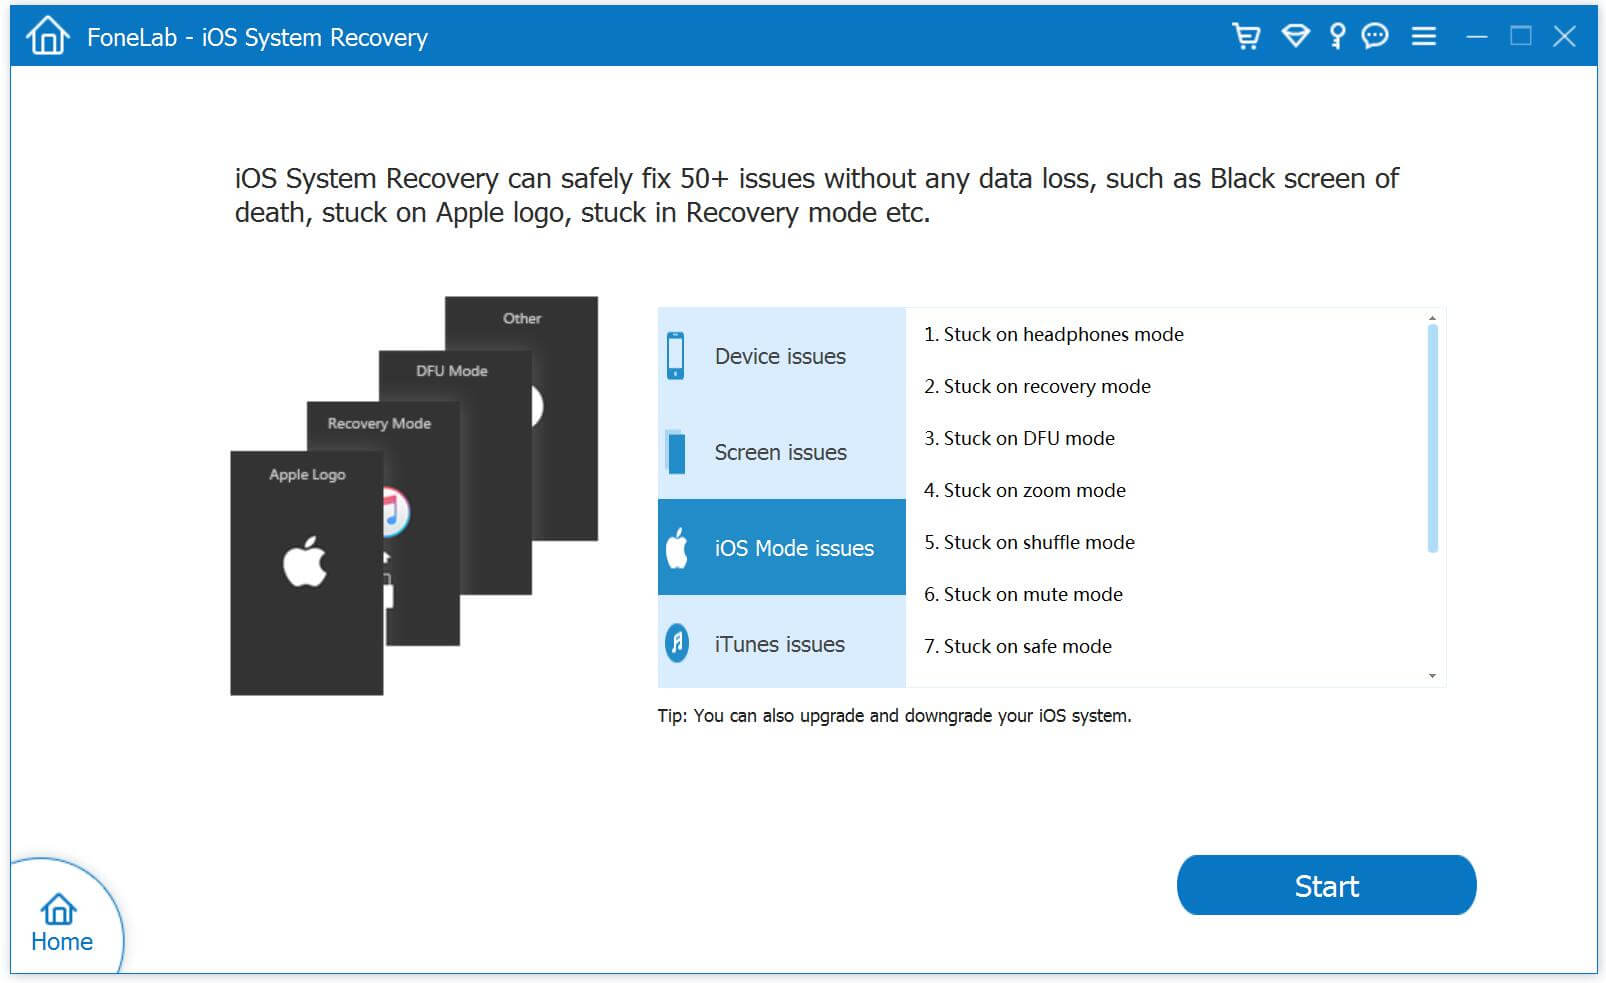1606x983 pixels.
Task: Open the hamburger menu in title bar
Action: point(1423,37)
